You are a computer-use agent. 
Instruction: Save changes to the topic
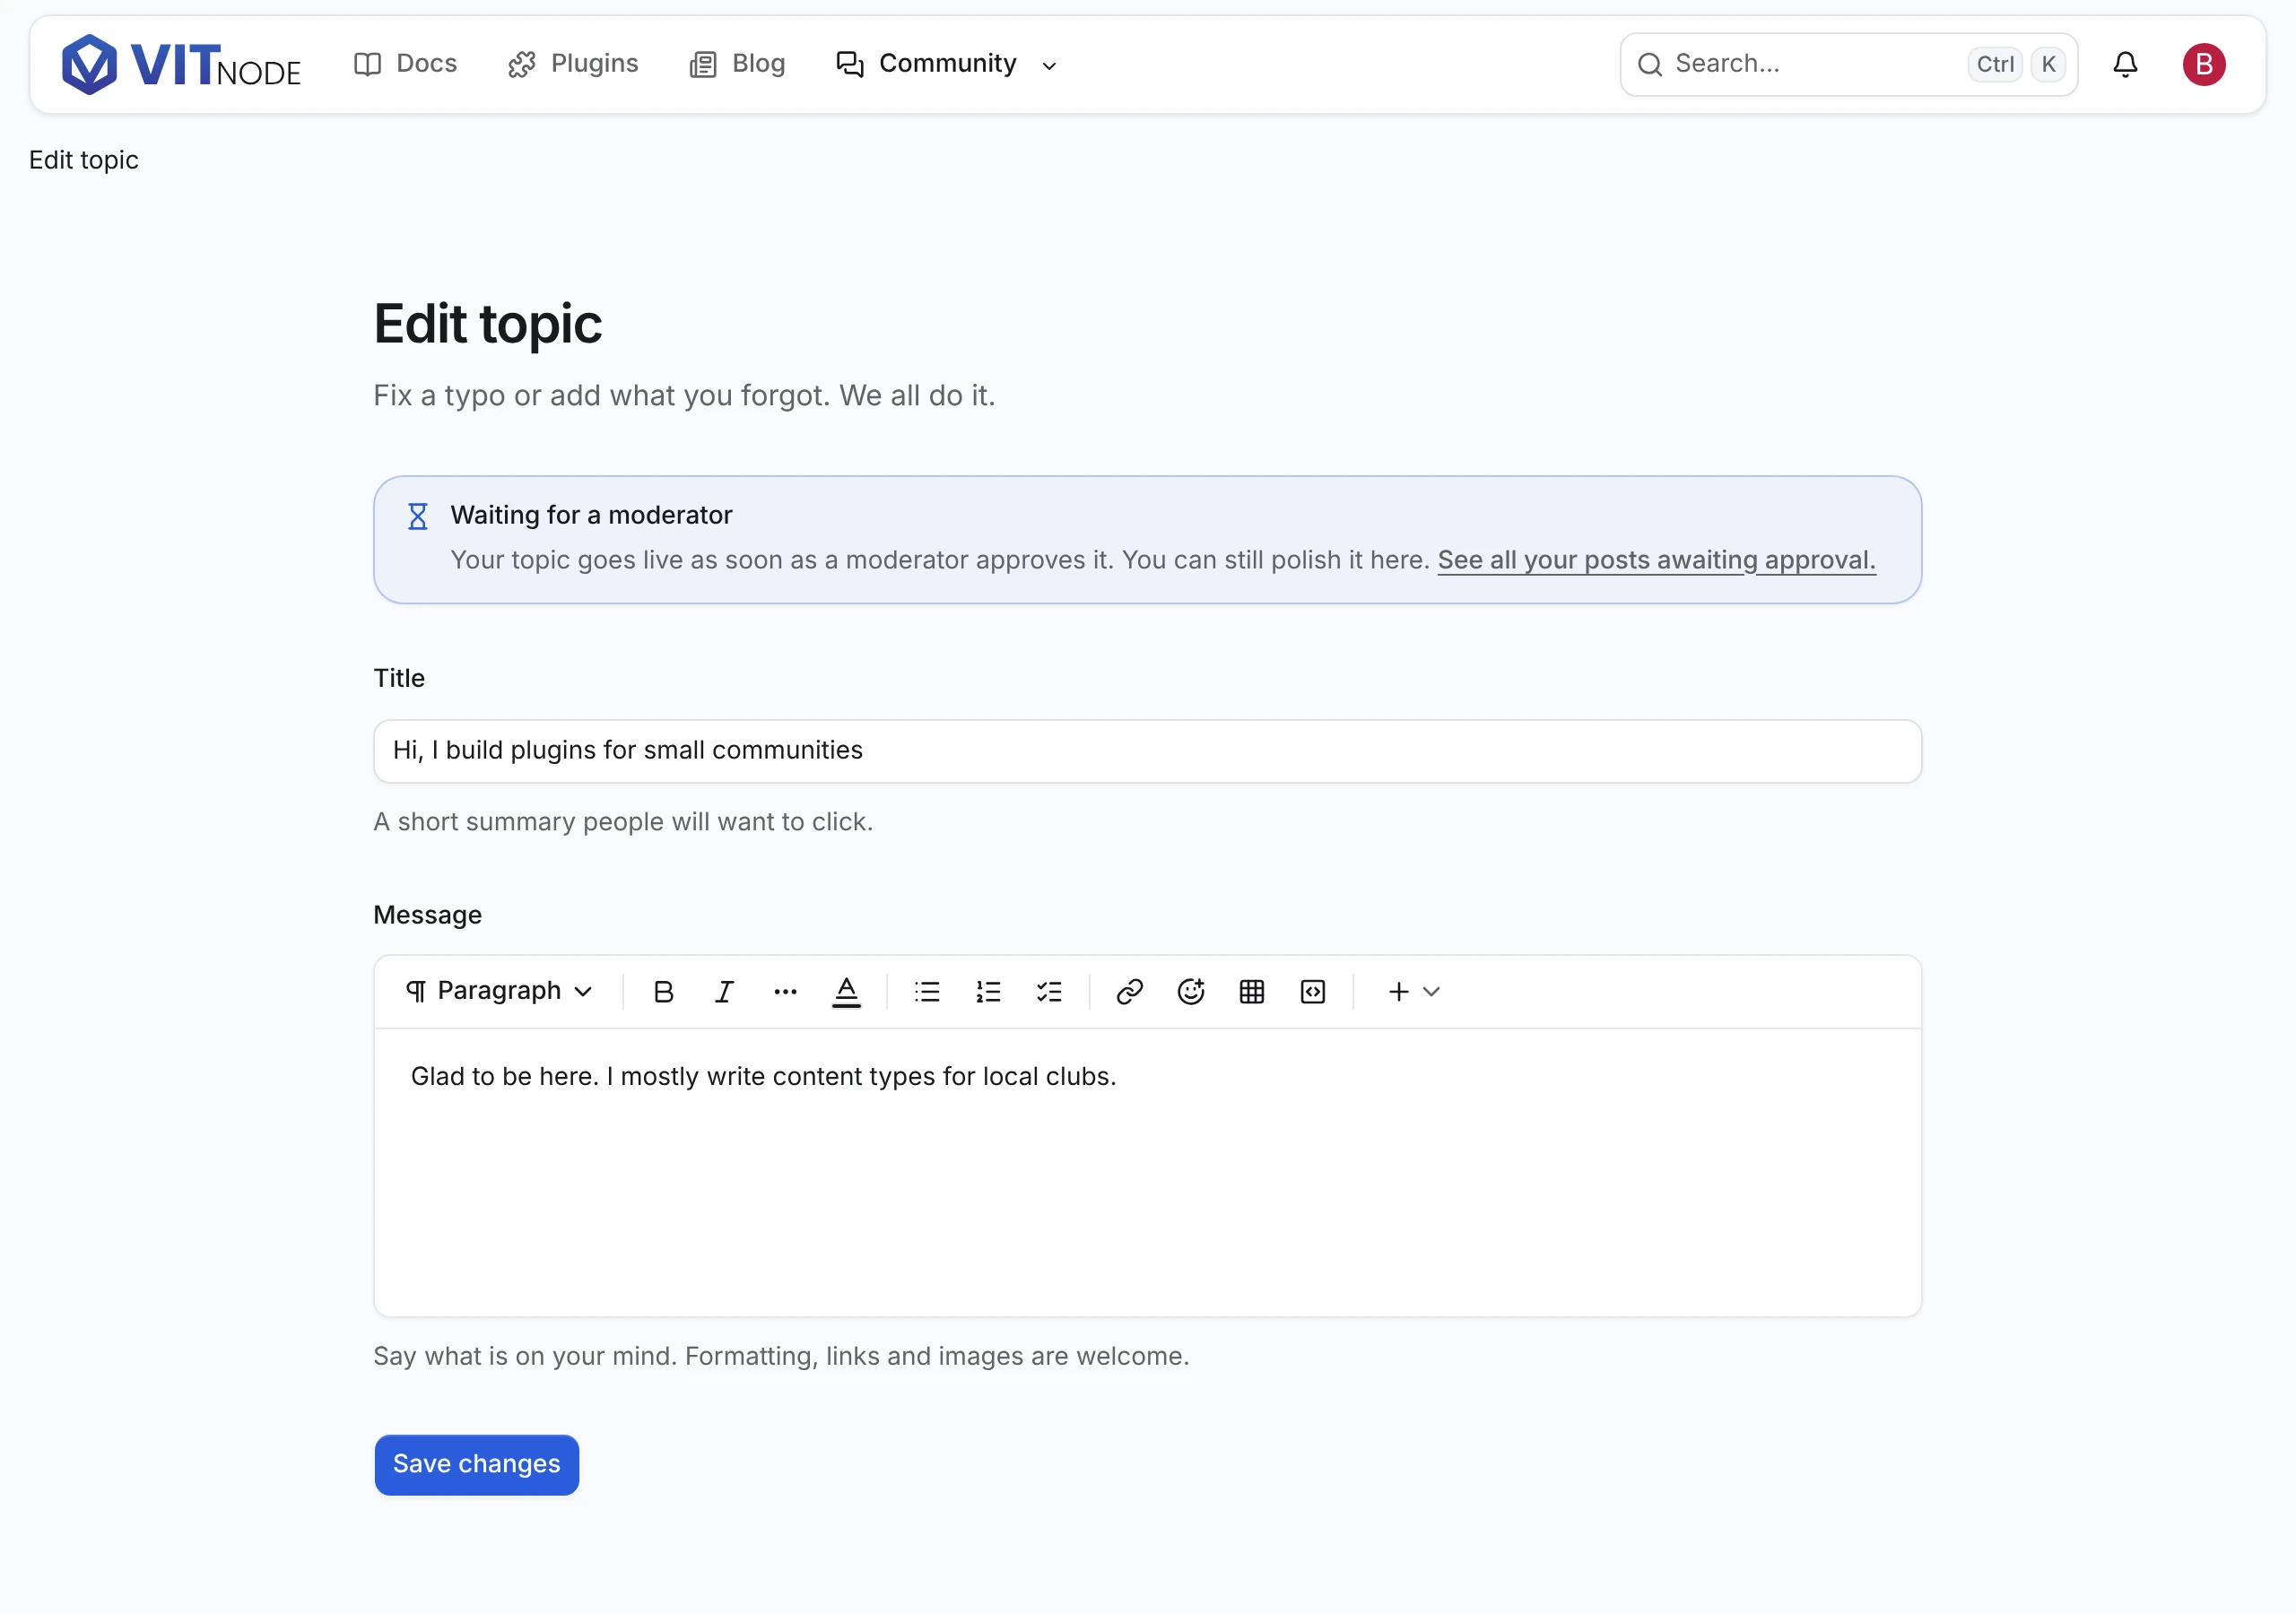click(477, 1464)
